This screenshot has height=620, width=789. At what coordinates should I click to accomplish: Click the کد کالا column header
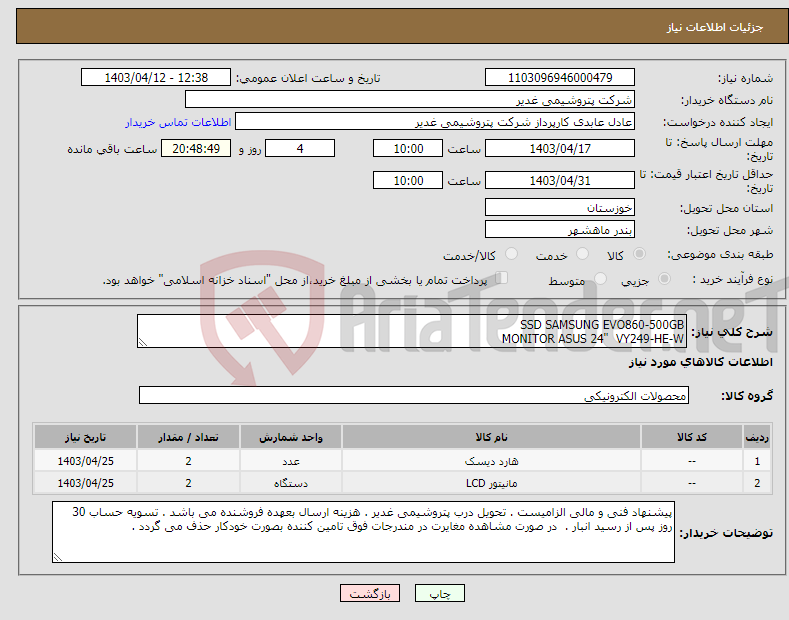point(691,437)
